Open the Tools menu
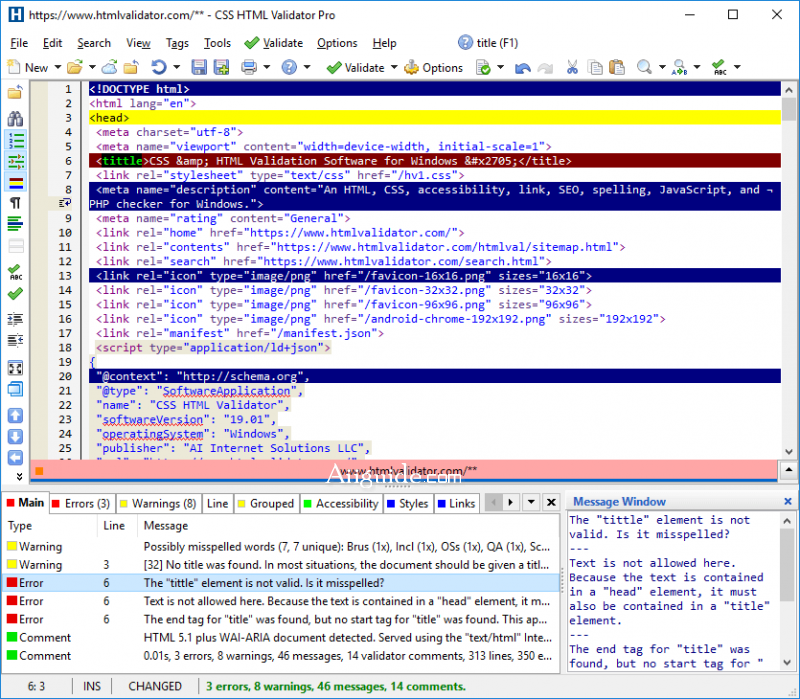Screen dimensions: 800x699 pos(217,43)
